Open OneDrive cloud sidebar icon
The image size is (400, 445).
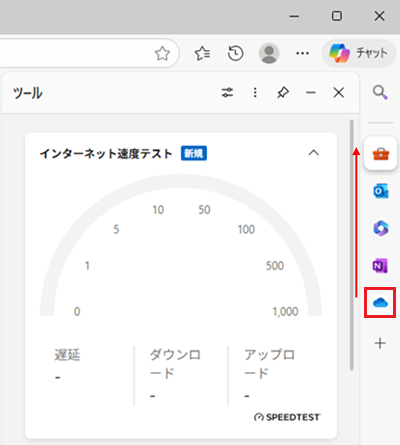[380, 303]
